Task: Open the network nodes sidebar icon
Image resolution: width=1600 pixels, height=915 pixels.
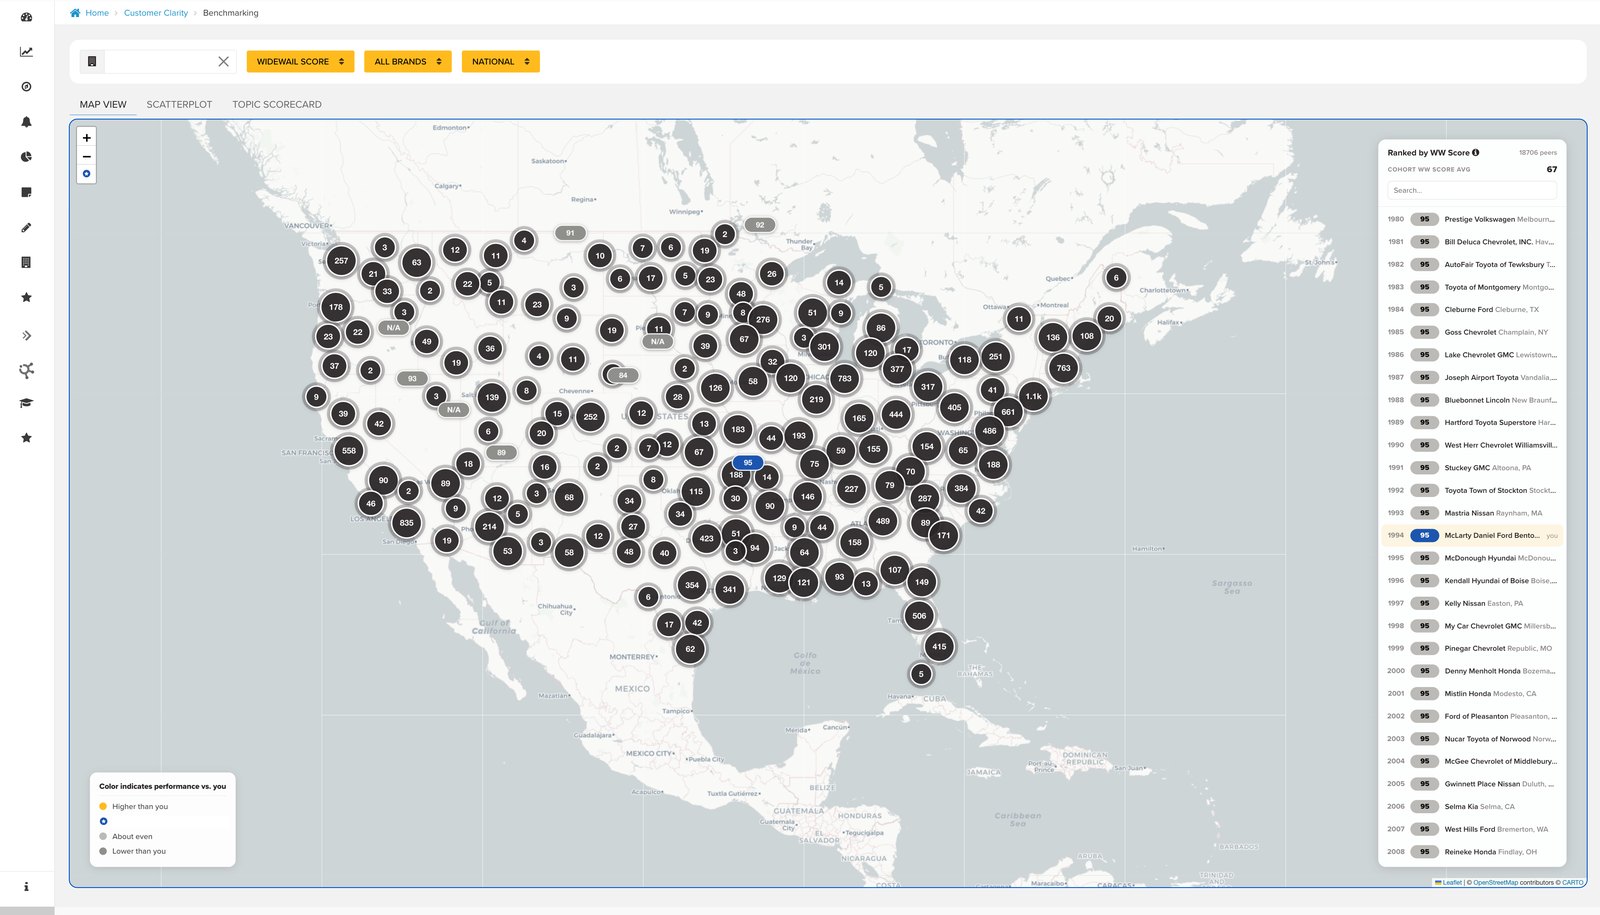Action: click(26, 370)
